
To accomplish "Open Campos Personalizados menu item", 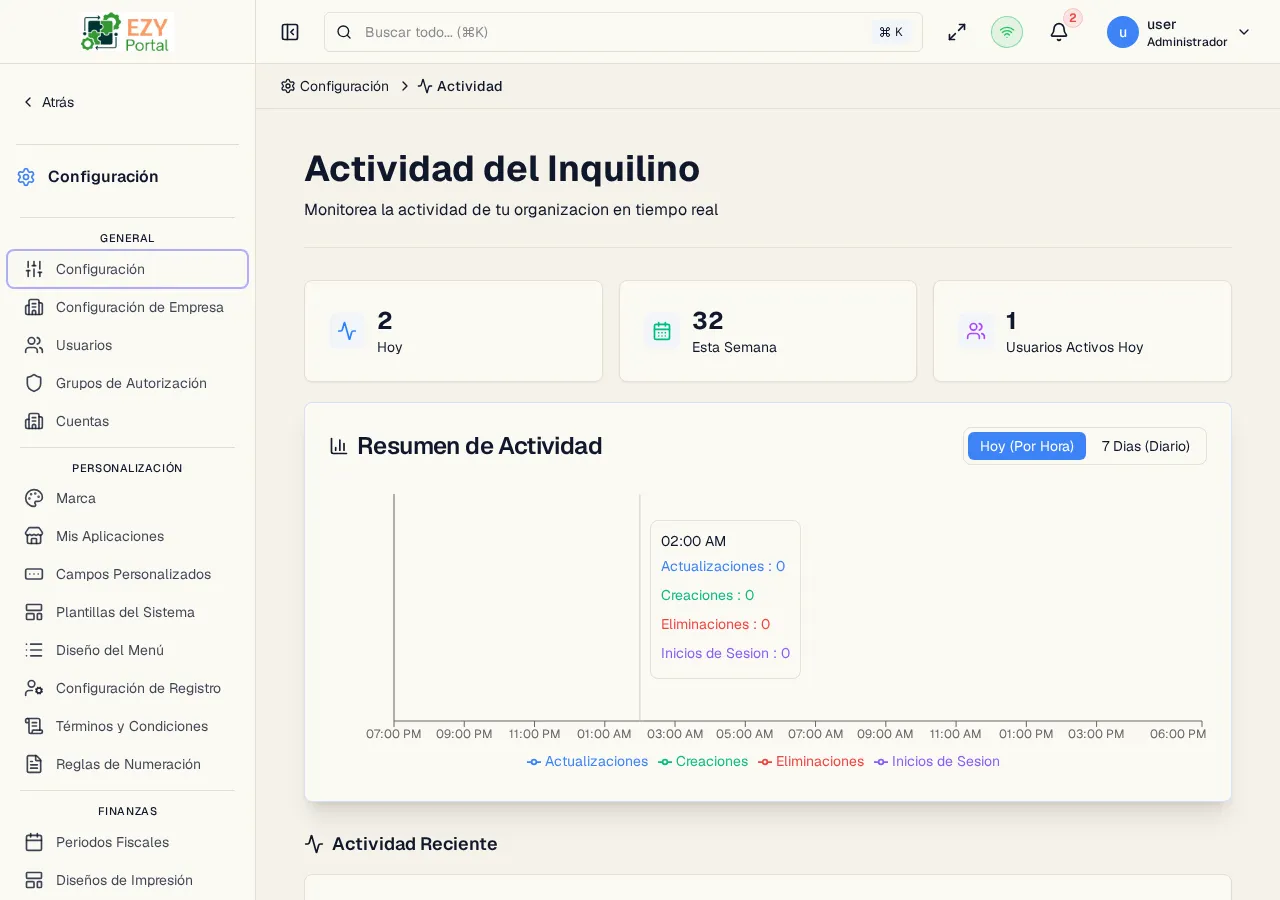I will (127, 574).
